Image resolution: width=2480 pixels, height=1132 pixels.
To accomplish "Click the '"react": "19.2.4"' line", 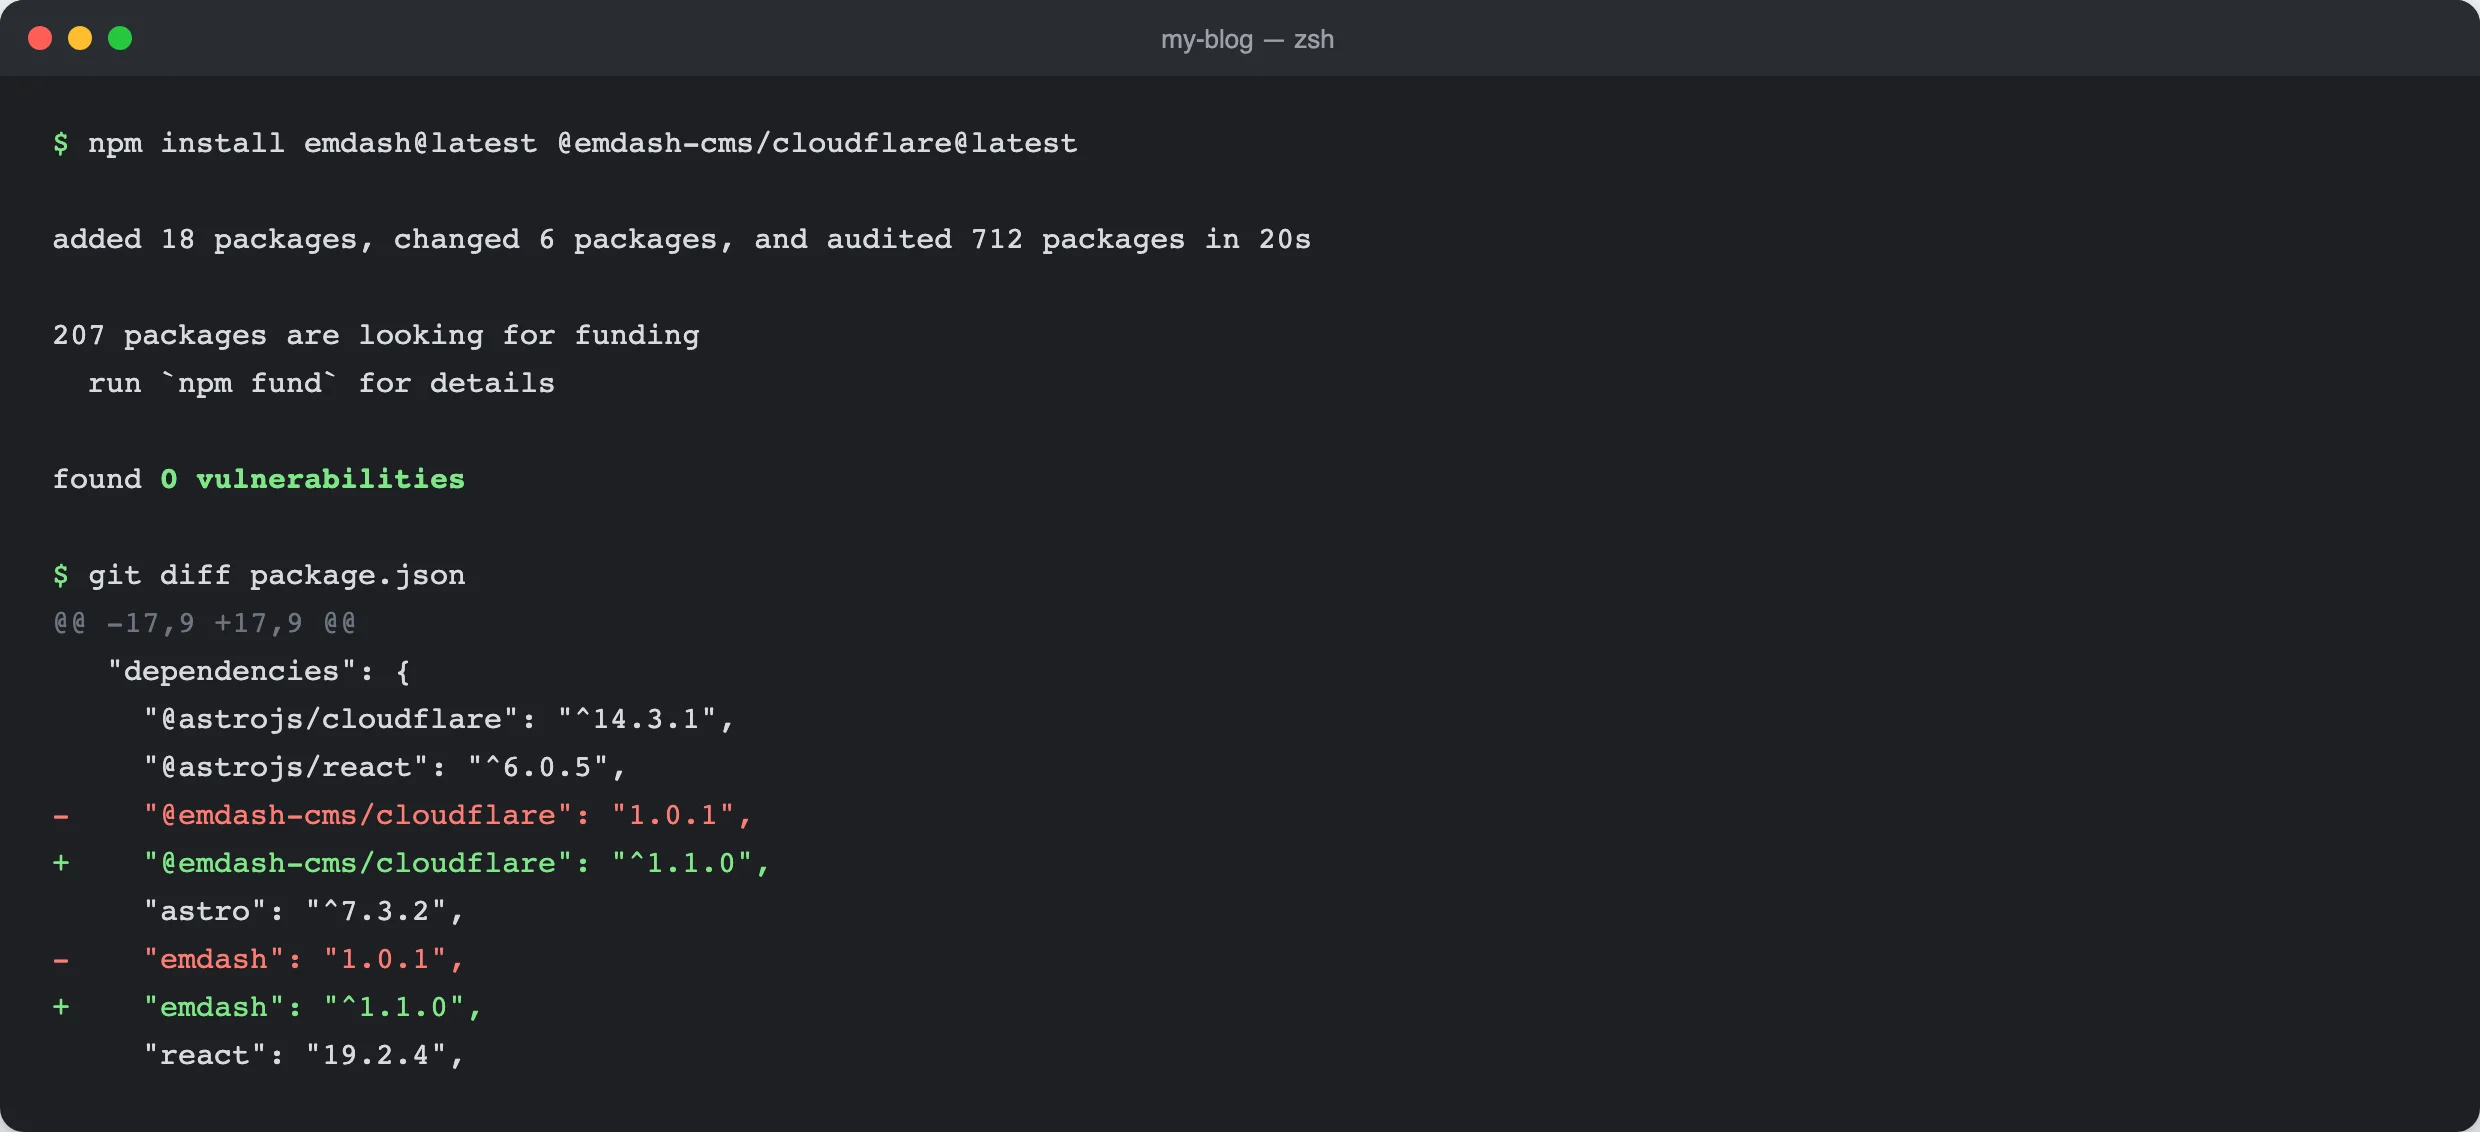I will 304,1055.
